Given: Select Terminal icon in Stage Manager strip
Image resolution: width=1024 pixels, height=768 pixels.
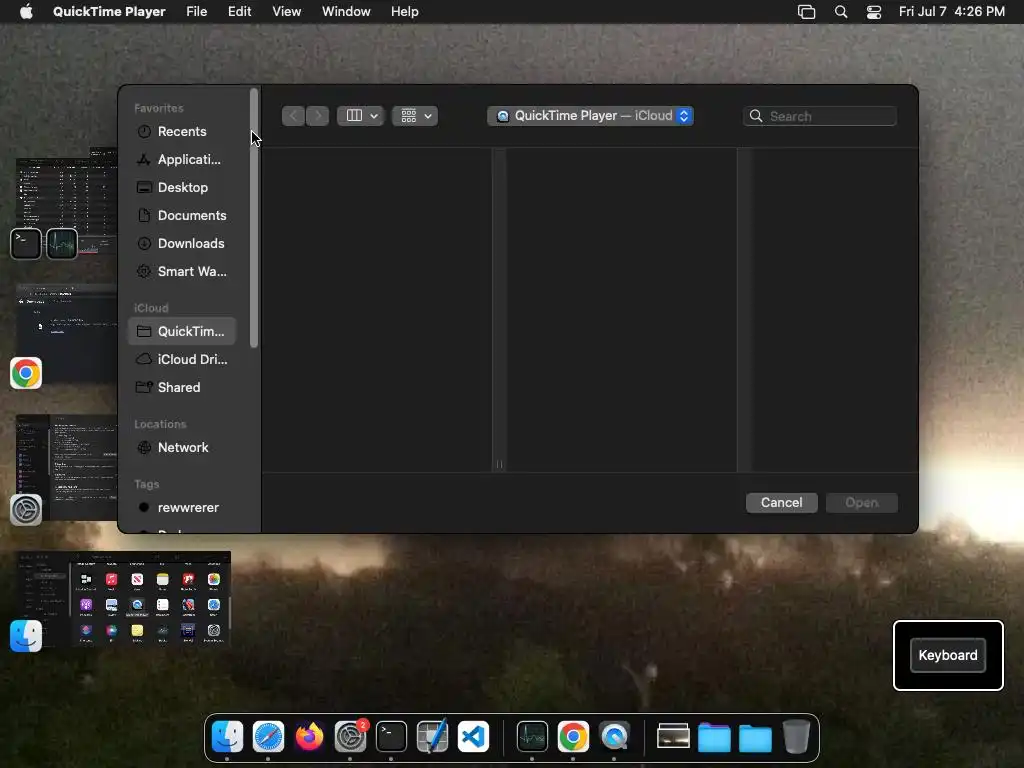Looking at the screenshot, I should coord(26,244).
